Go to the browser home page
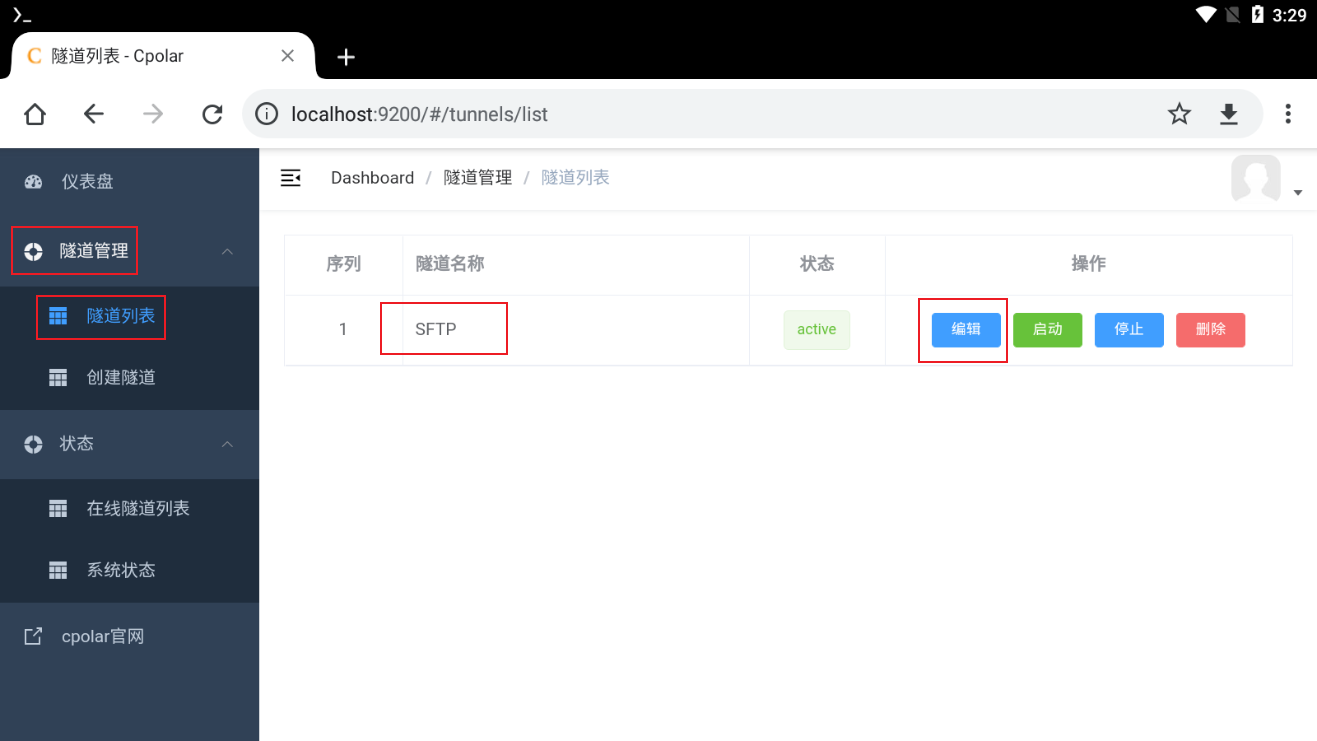 (x=35, y=114)
